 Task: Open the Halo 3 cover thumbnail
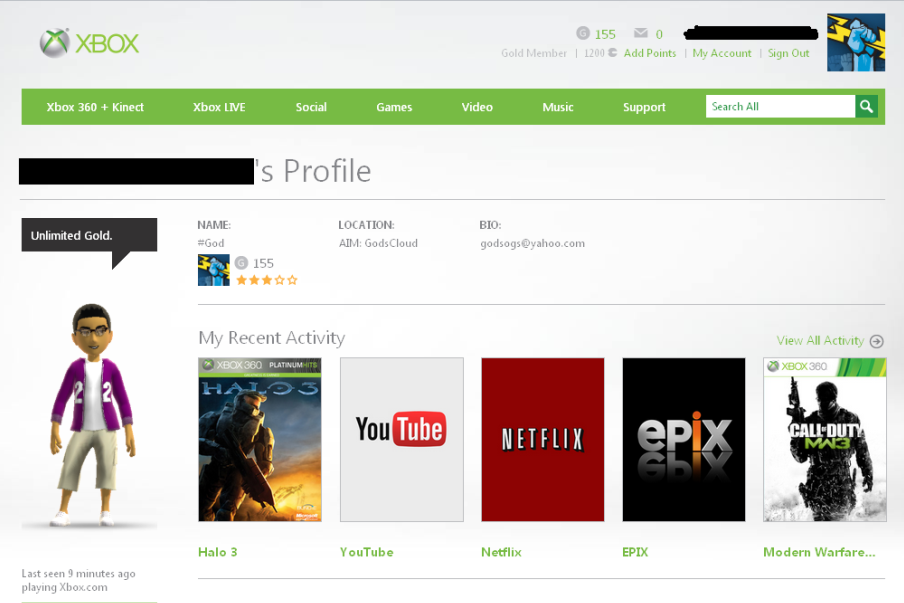coord(260,439)
